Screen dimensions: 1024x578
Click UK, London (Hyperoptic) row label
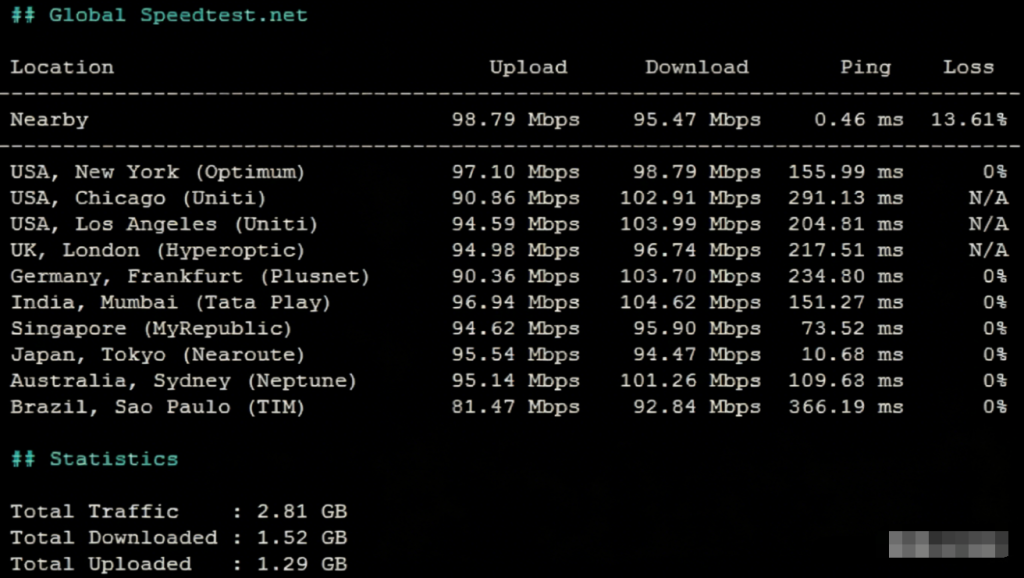tap(157, 250)
